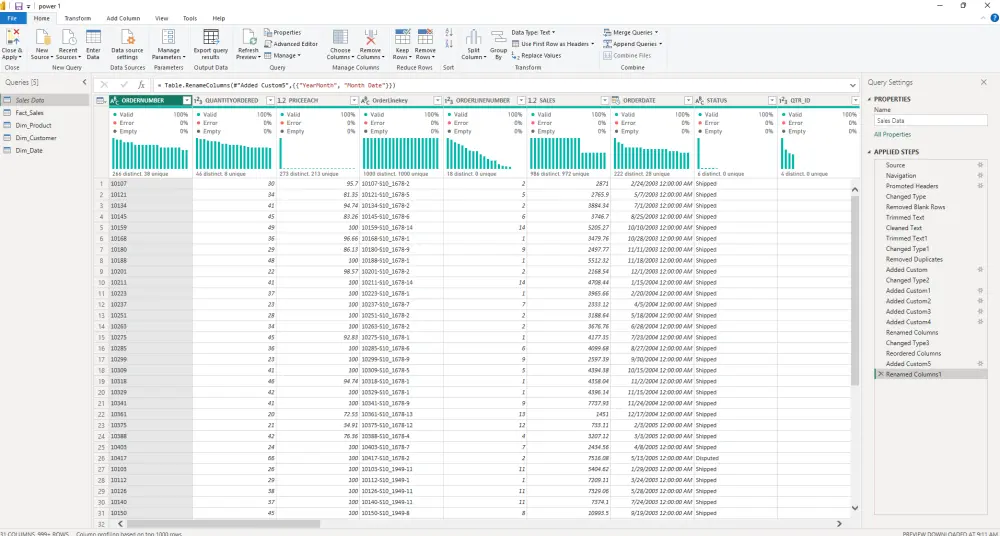
Task: Open SALES column filter dropdown
Action: (605, 100)
